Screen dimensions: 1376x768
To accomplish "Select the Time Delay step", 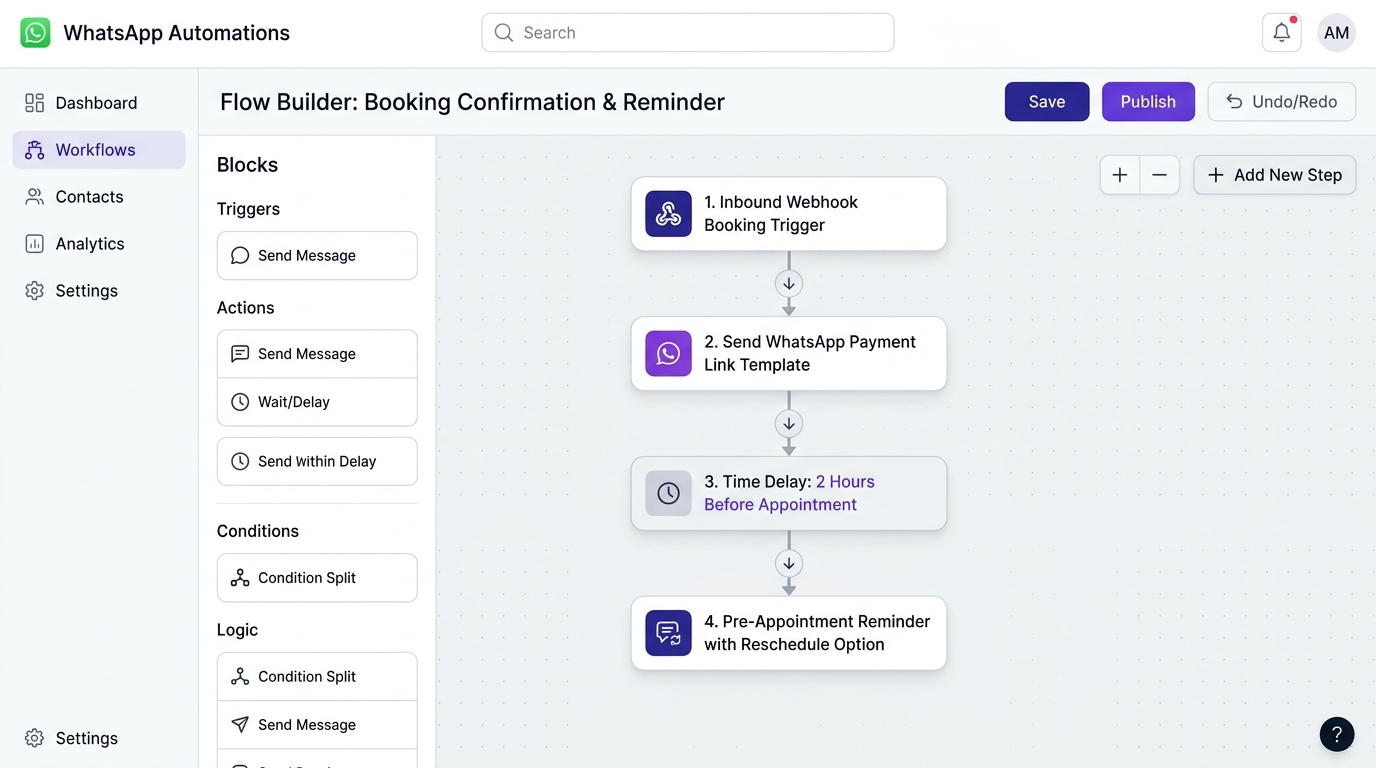I will click(789, 494).
